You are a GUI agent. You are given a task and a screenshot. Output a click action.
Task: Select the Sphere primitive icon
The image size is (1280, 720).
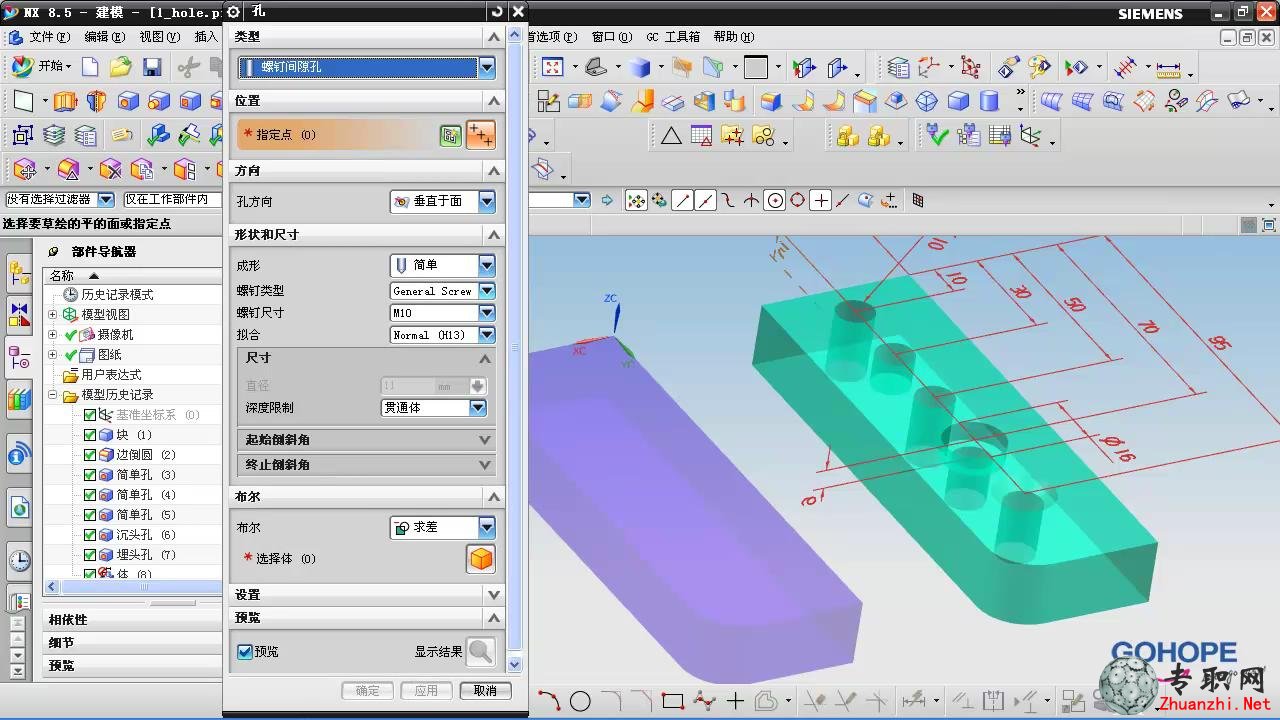point(927,101)
